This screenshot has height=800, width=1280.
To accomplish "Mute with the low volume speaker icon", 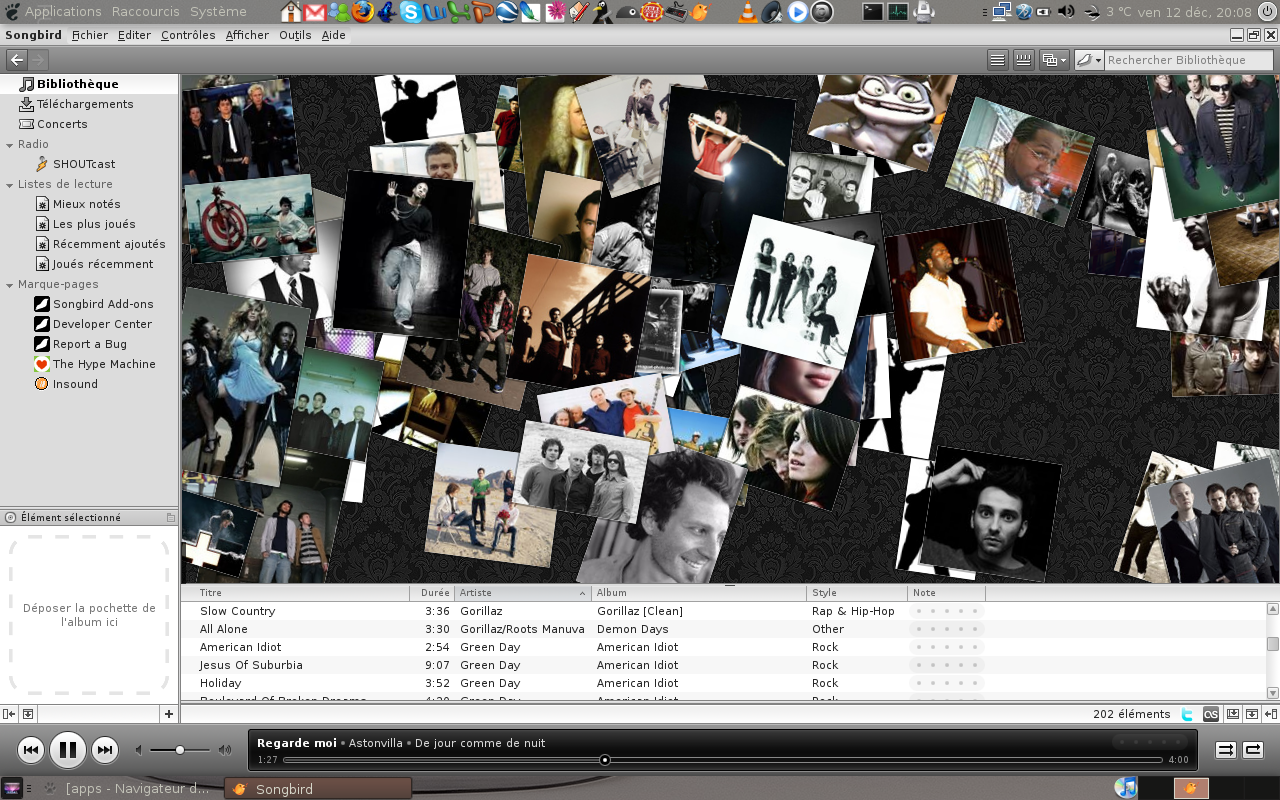I will tap(140, 750).
